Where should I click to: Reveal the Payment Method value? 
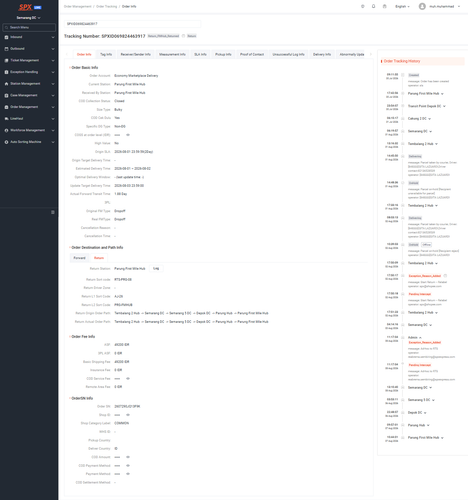click(128, 474)
